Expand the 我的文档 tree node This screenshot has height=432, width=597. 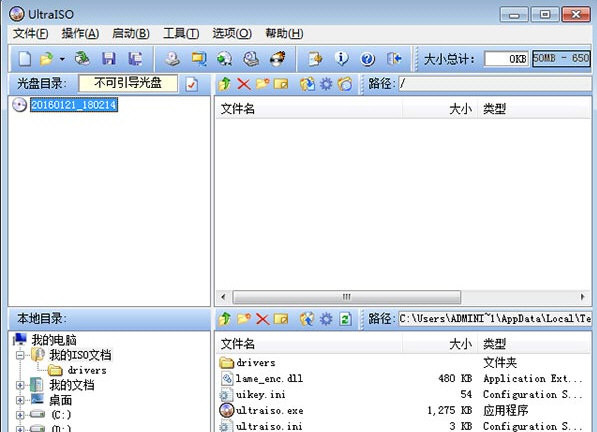[x=20, y=385]
